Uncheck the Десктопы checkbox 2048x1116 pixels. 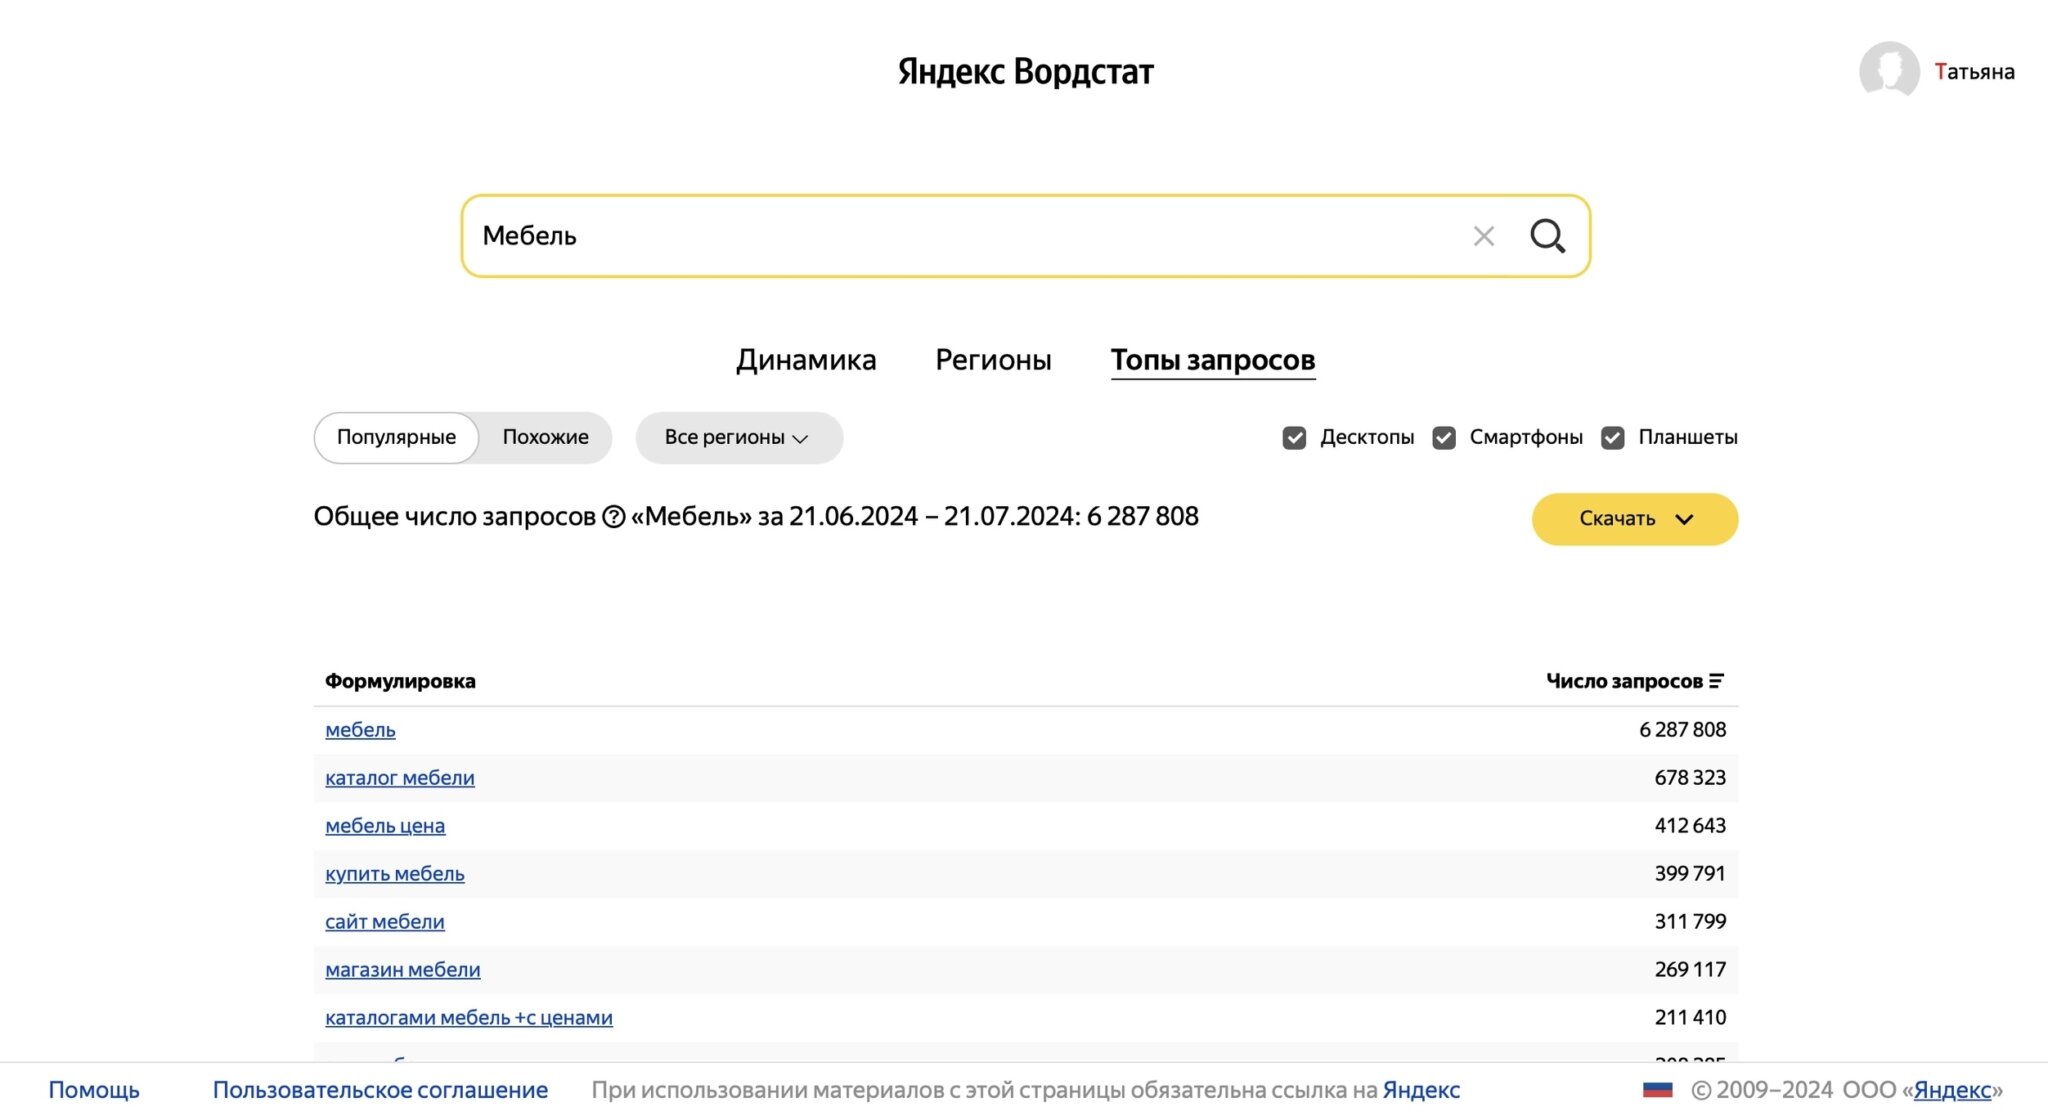[x=1294, y=438]
